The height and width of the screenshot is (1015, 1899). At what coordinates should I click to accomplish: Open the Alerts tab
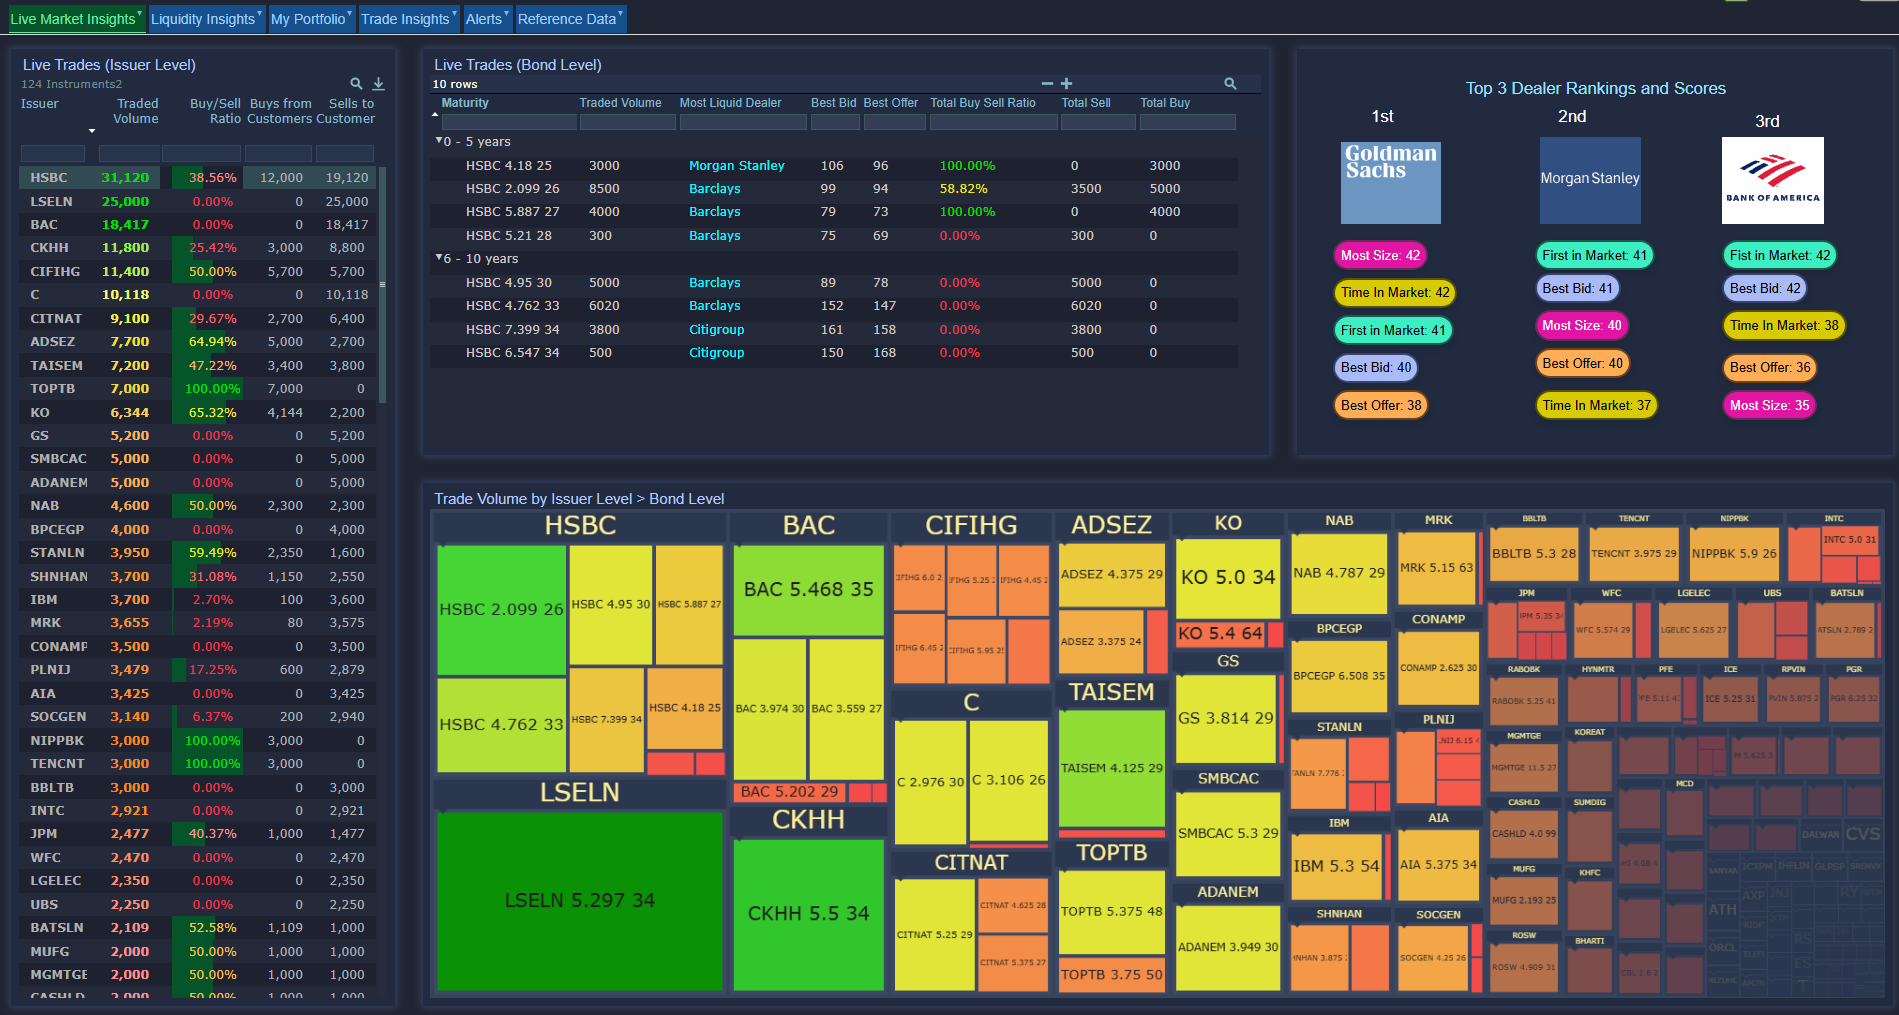point(487,19)
